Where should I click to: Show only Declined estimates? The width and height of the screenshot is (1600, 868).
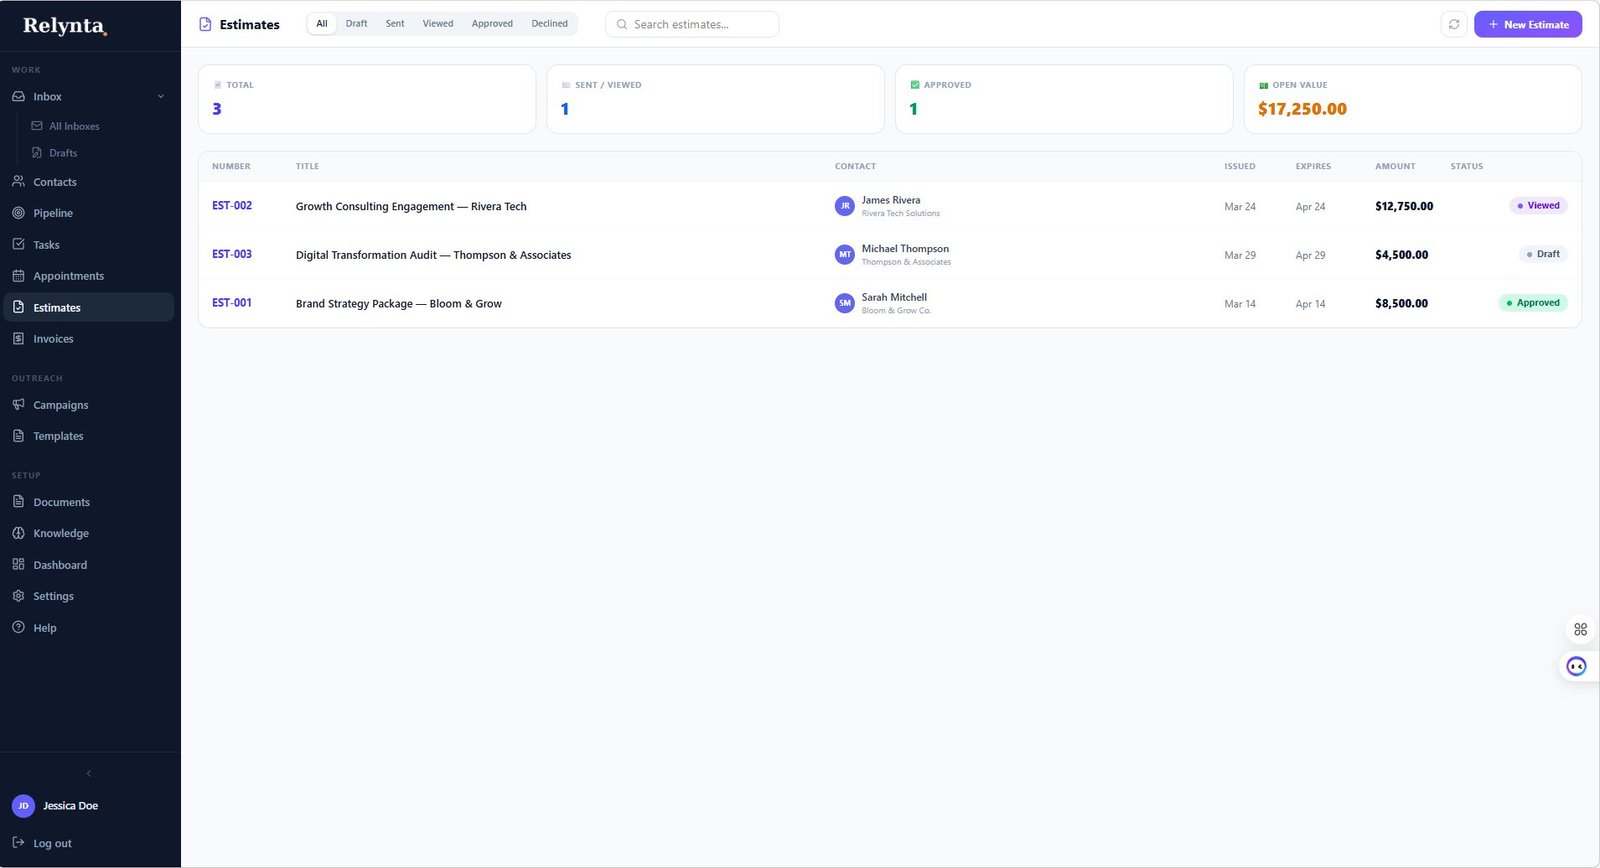tap(549, 24)
